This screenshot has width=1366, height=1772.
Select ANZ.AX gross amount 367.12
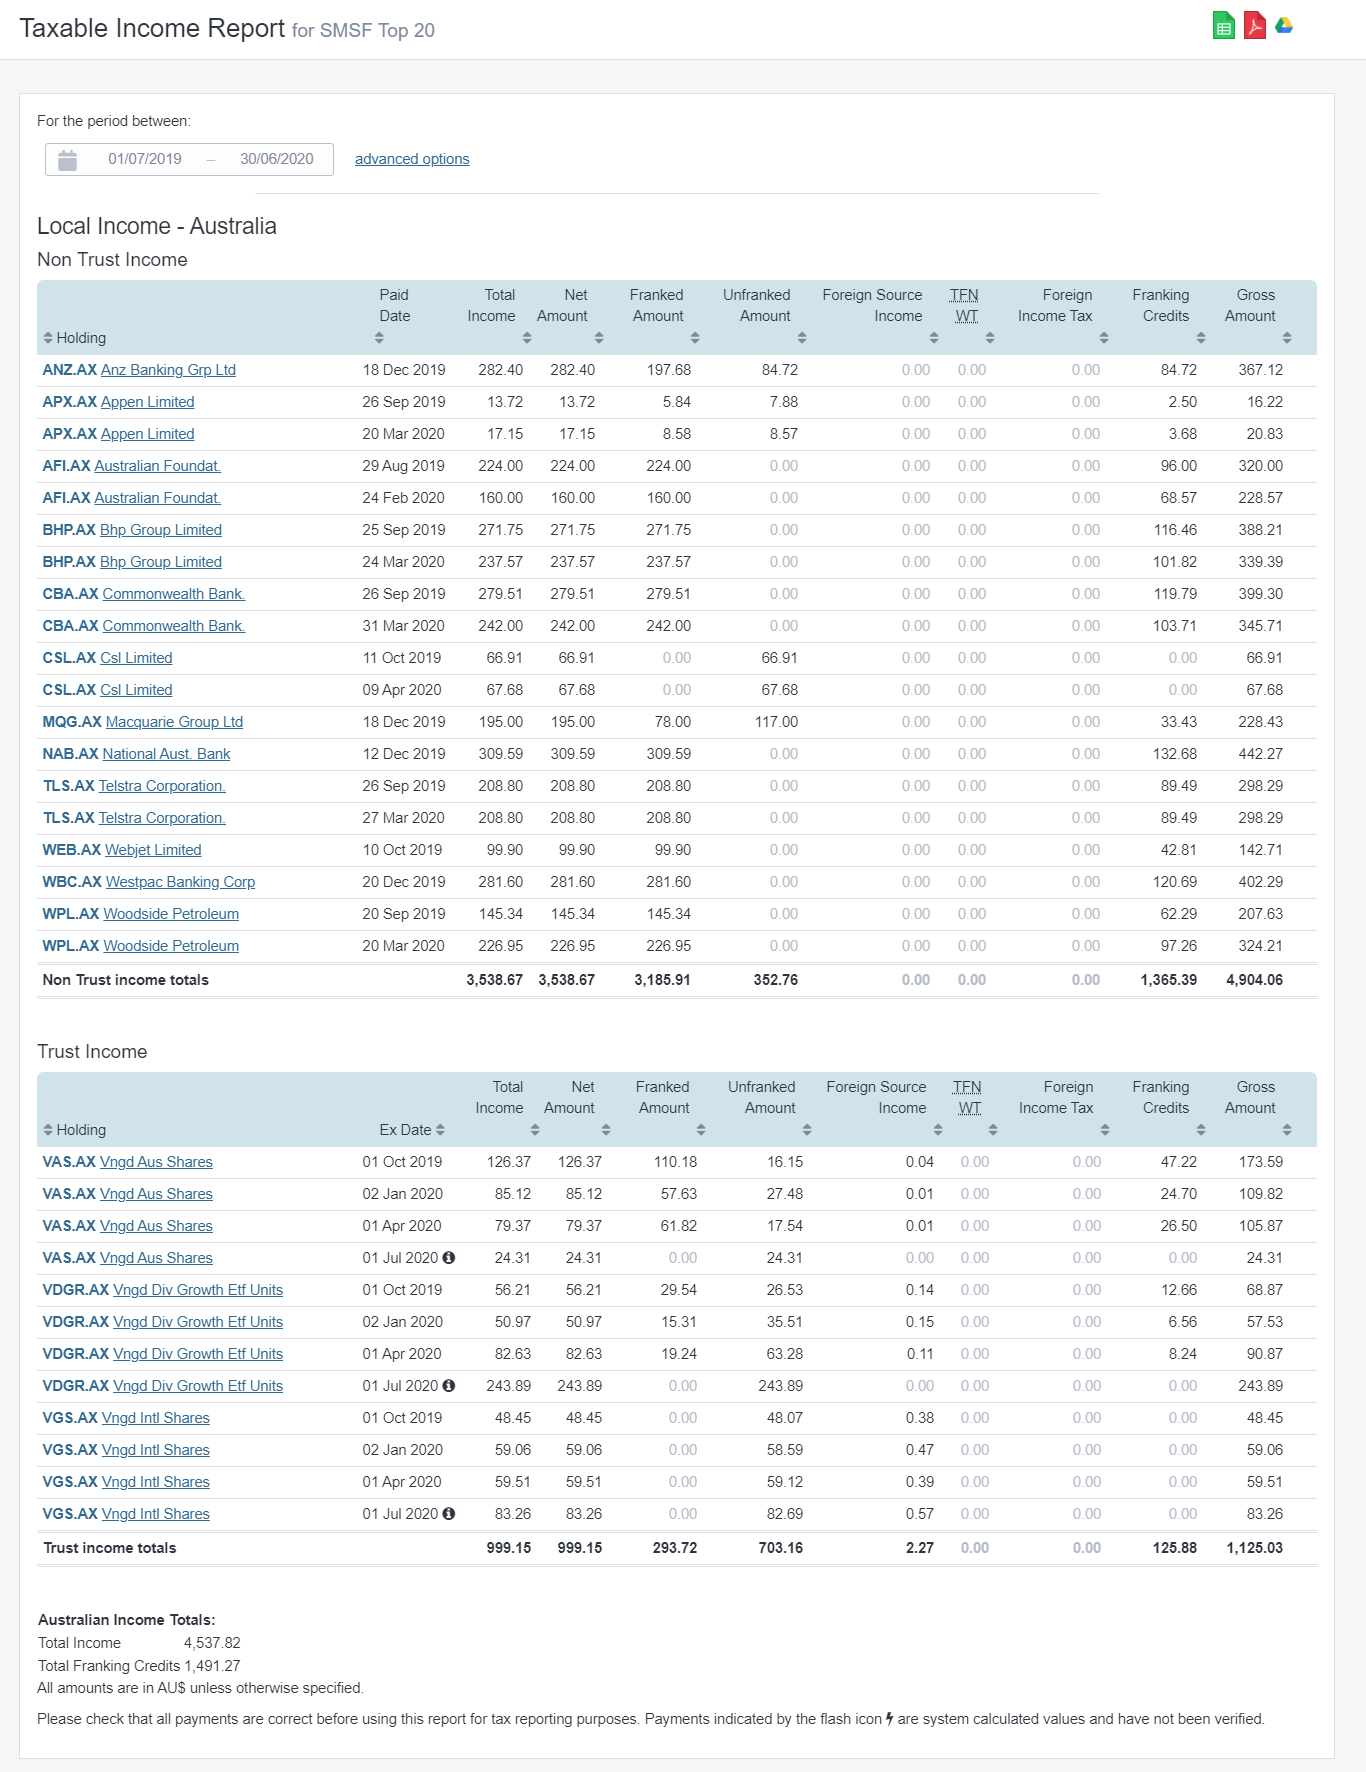coord(1260,370)
